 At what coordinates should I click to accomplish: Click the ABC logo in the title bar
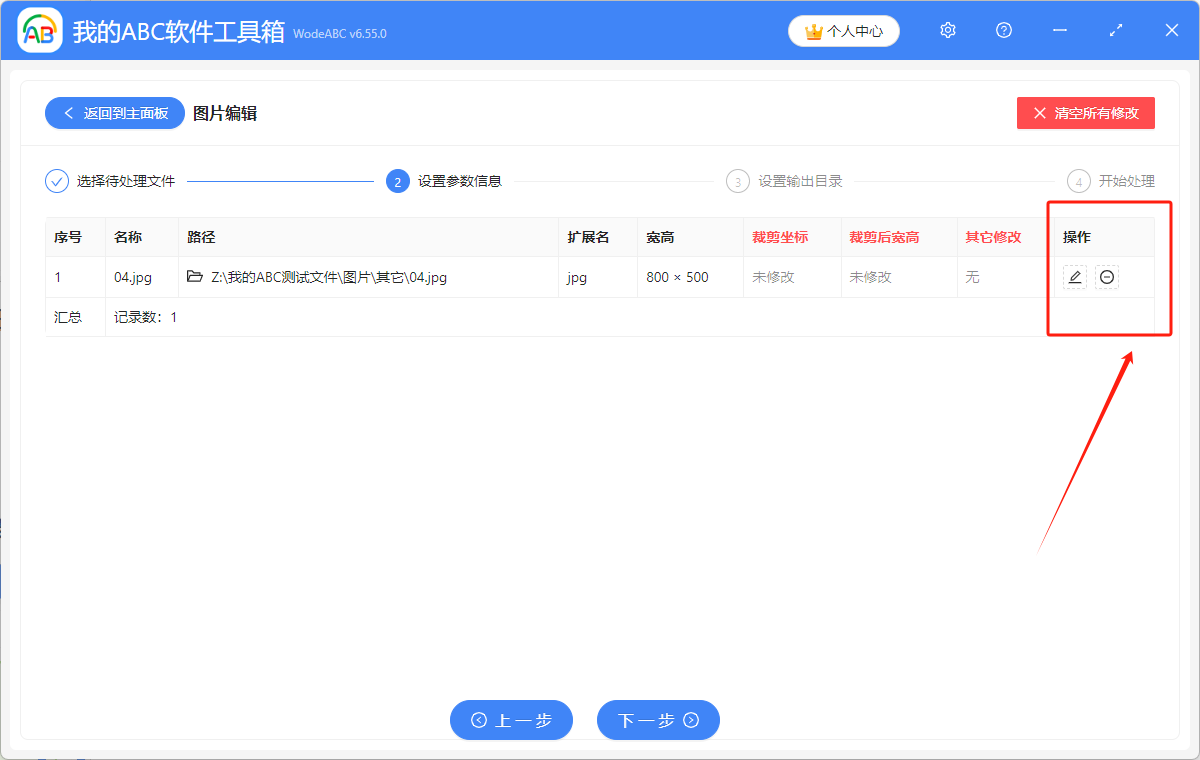[x=40, y=30]
